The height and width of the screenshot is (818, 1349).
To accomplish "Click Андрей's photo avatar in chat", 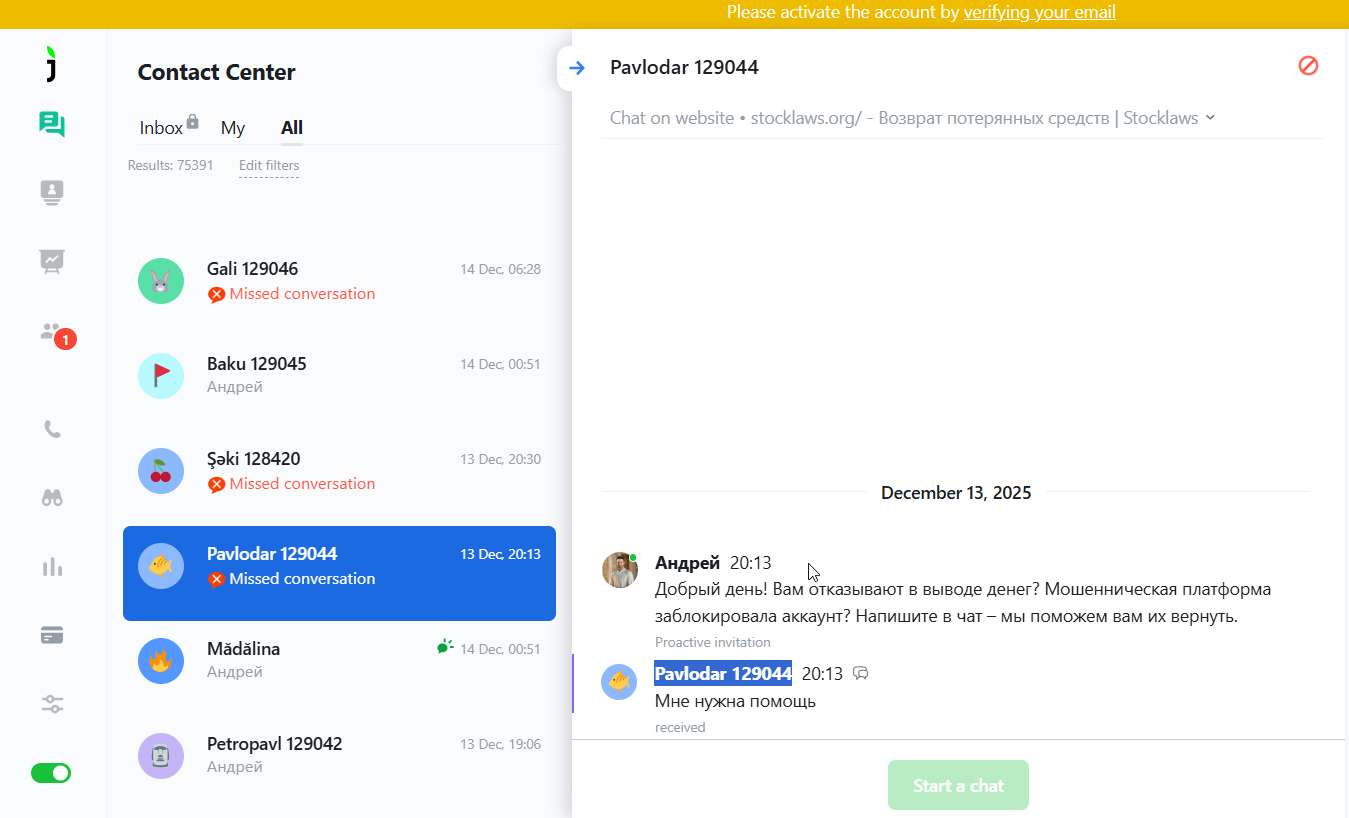I will [620, 570].
